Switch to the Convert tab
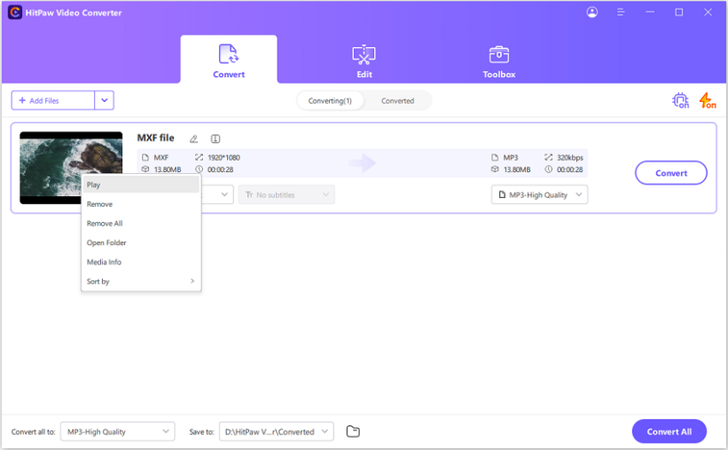The width and height of the screenshot is (728, 450). tap(228, 60)
